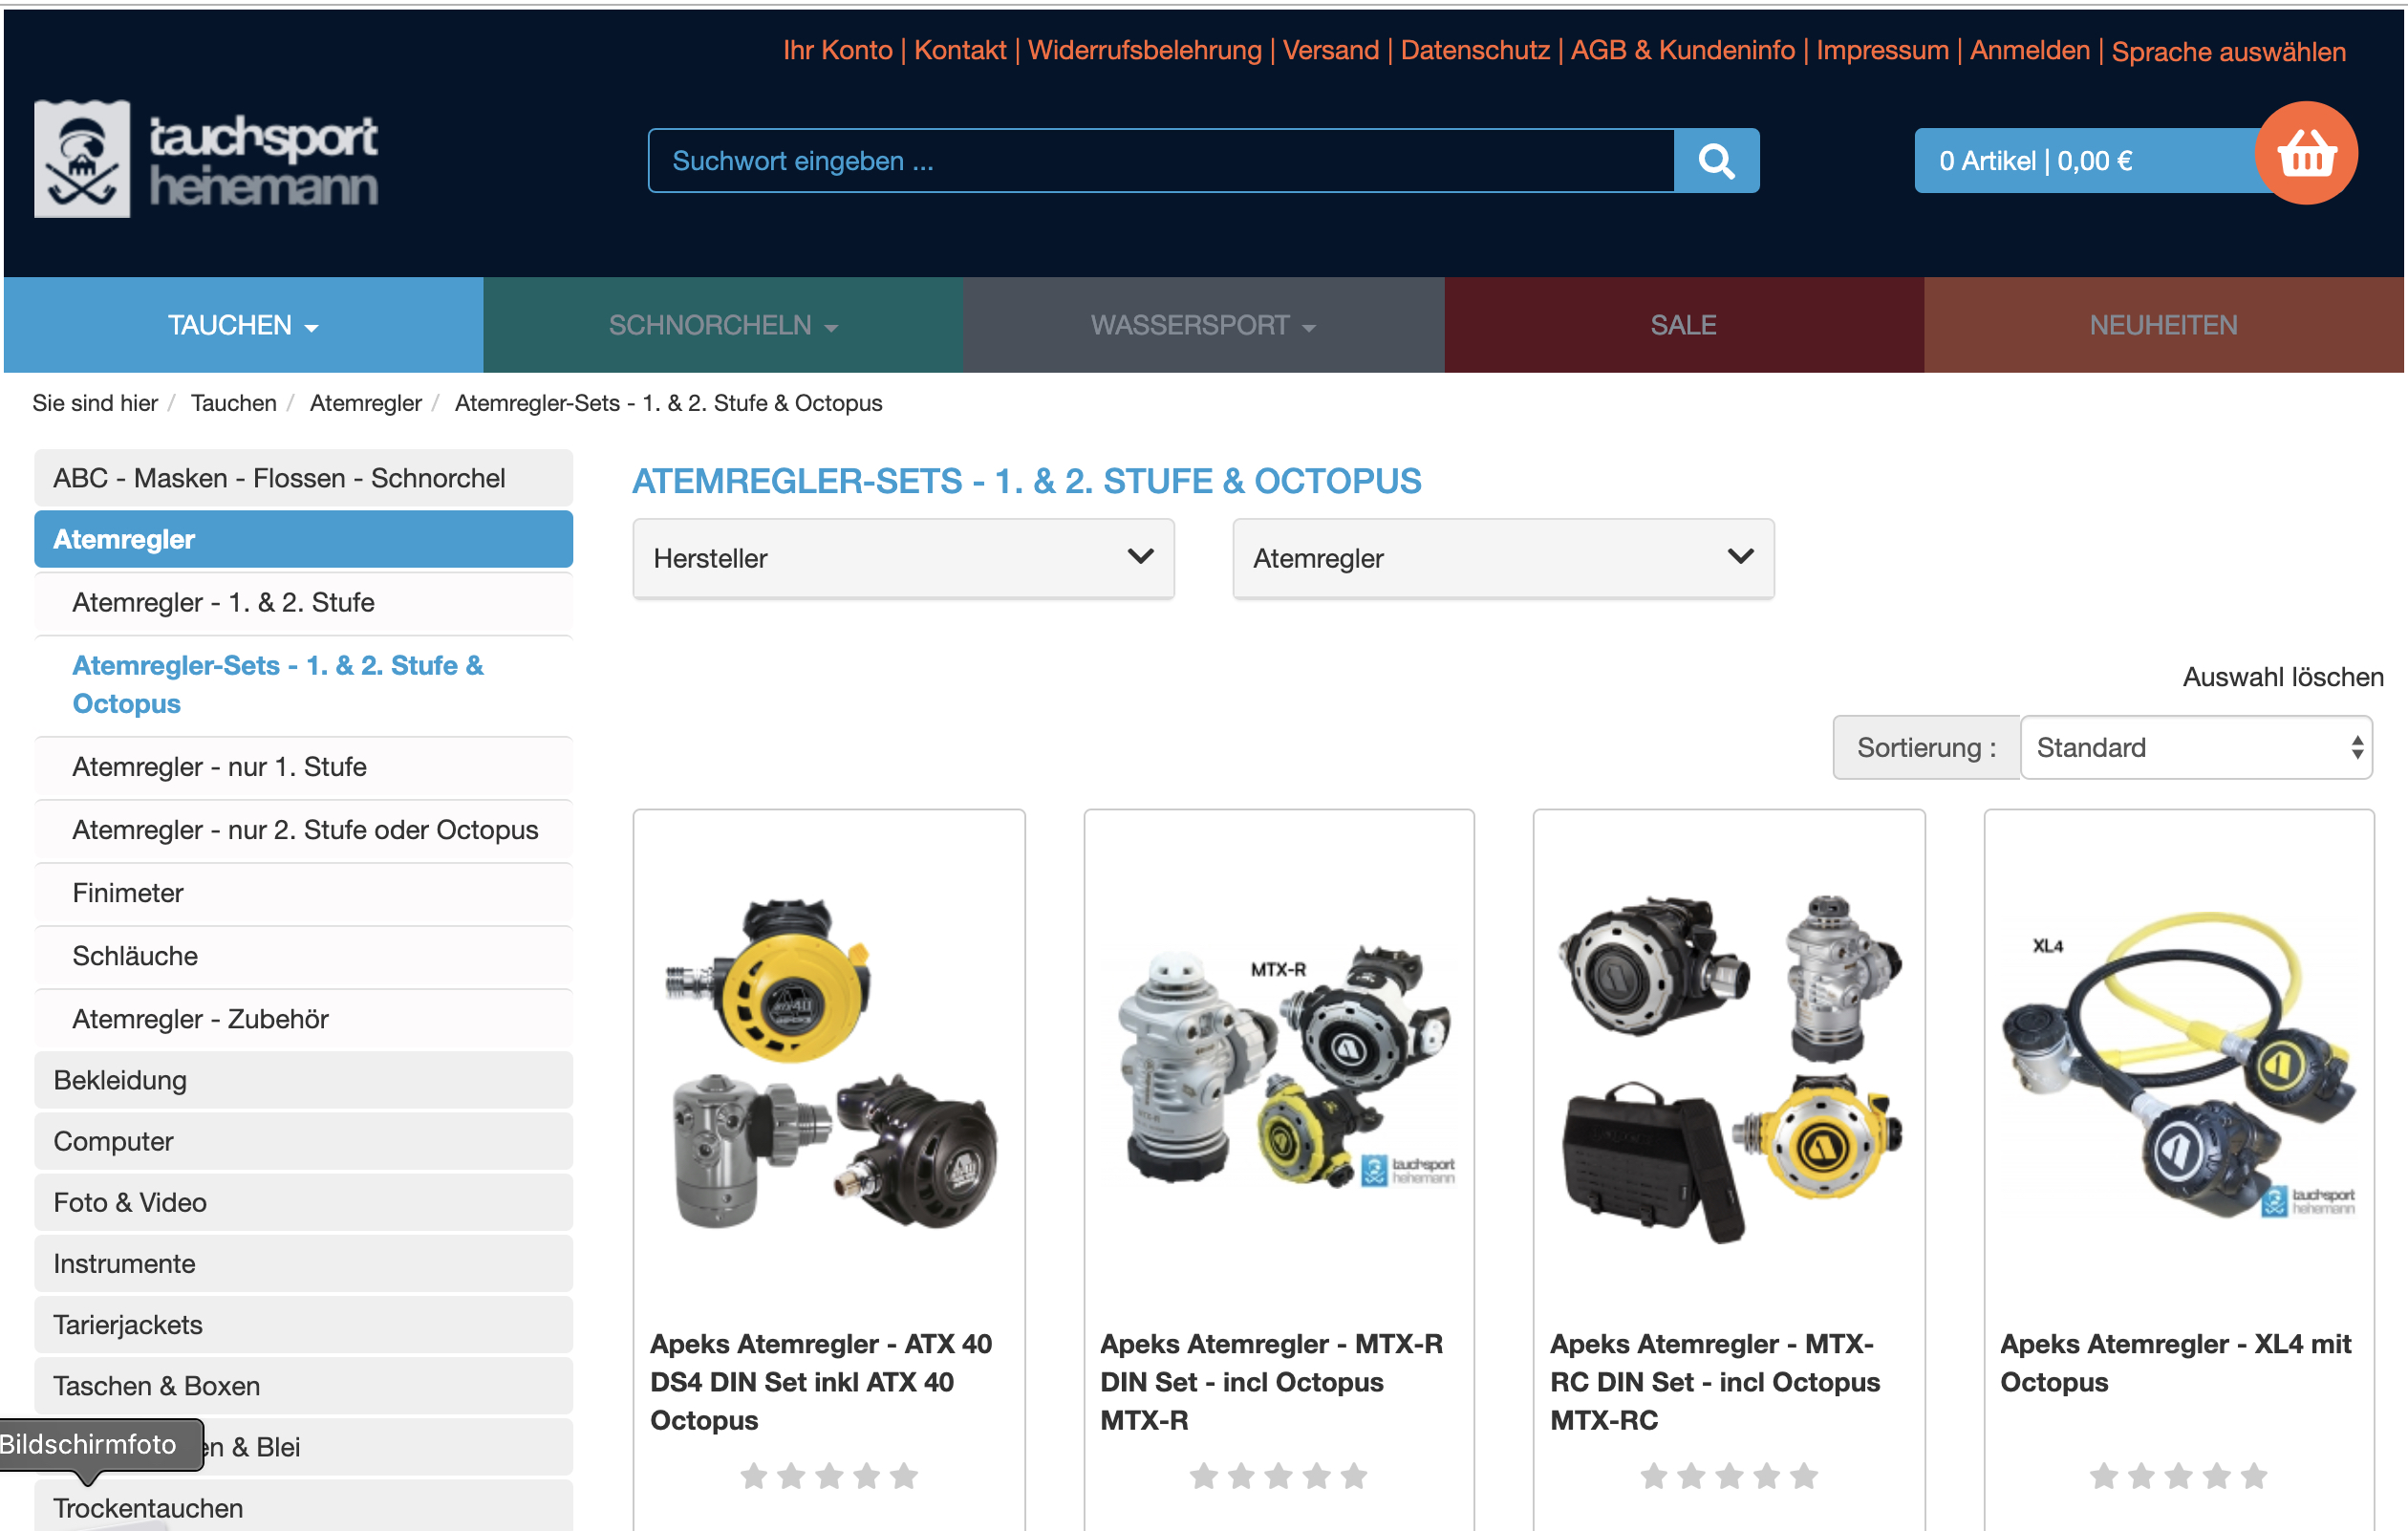Open the Sortierung Standard select box
The height and width of the screenshot is (1531, 2408).
click(2196, 747)
